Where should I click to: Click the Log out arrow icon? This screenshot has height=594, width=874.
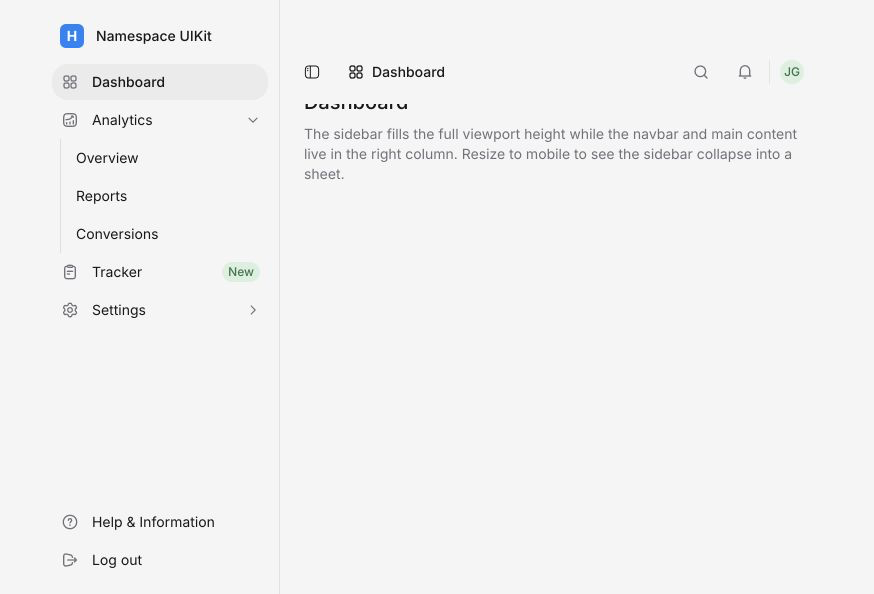(70, 560)
